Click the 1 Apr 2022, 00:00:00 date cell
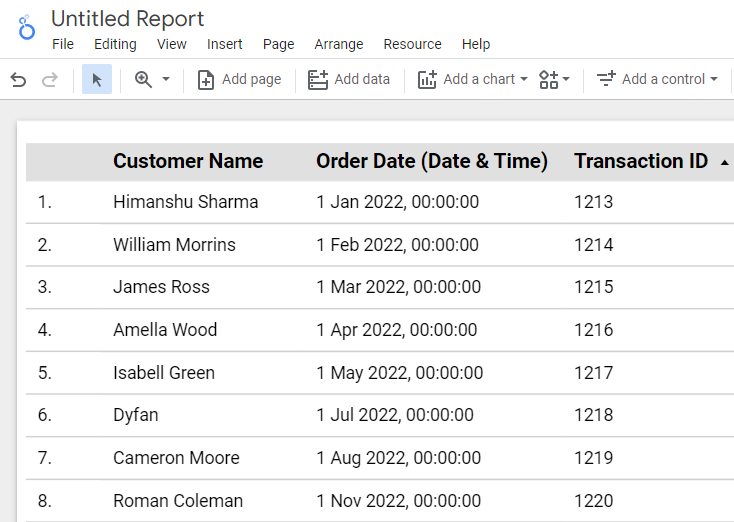This screenshot has width=734, height=522. tap(396, 330)
